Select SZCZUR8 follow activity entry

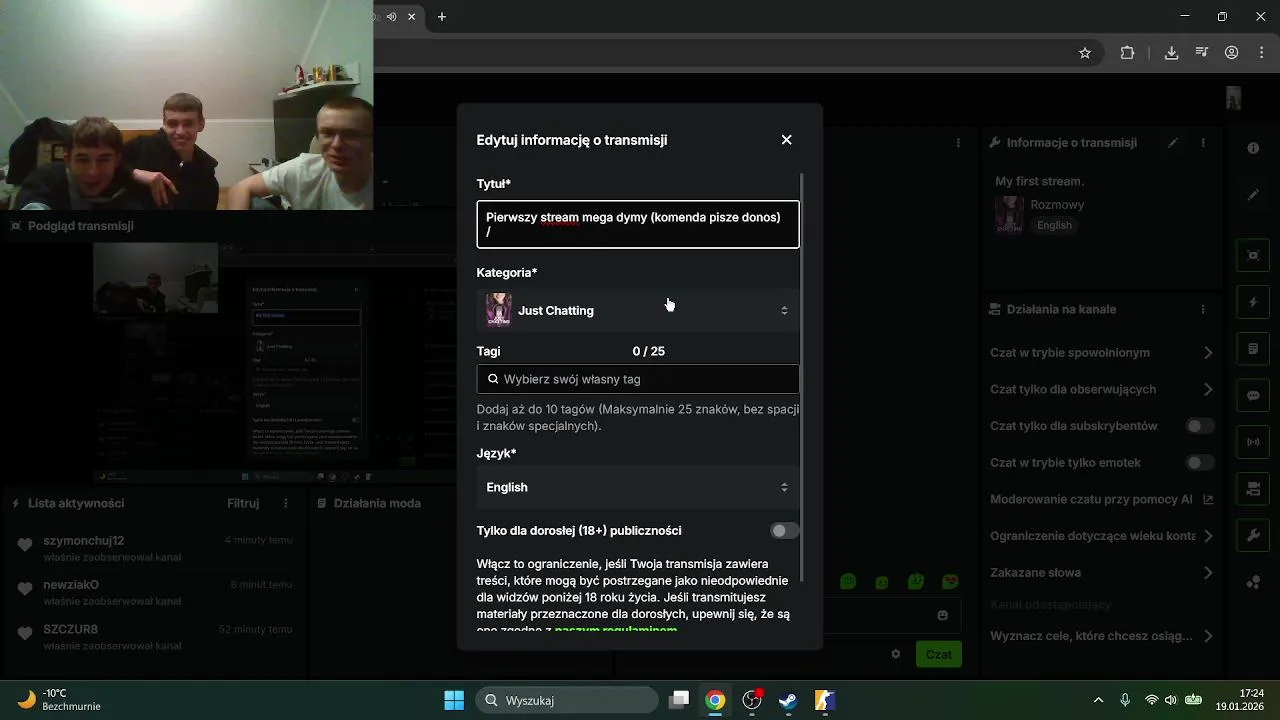[x=154, y=637]
